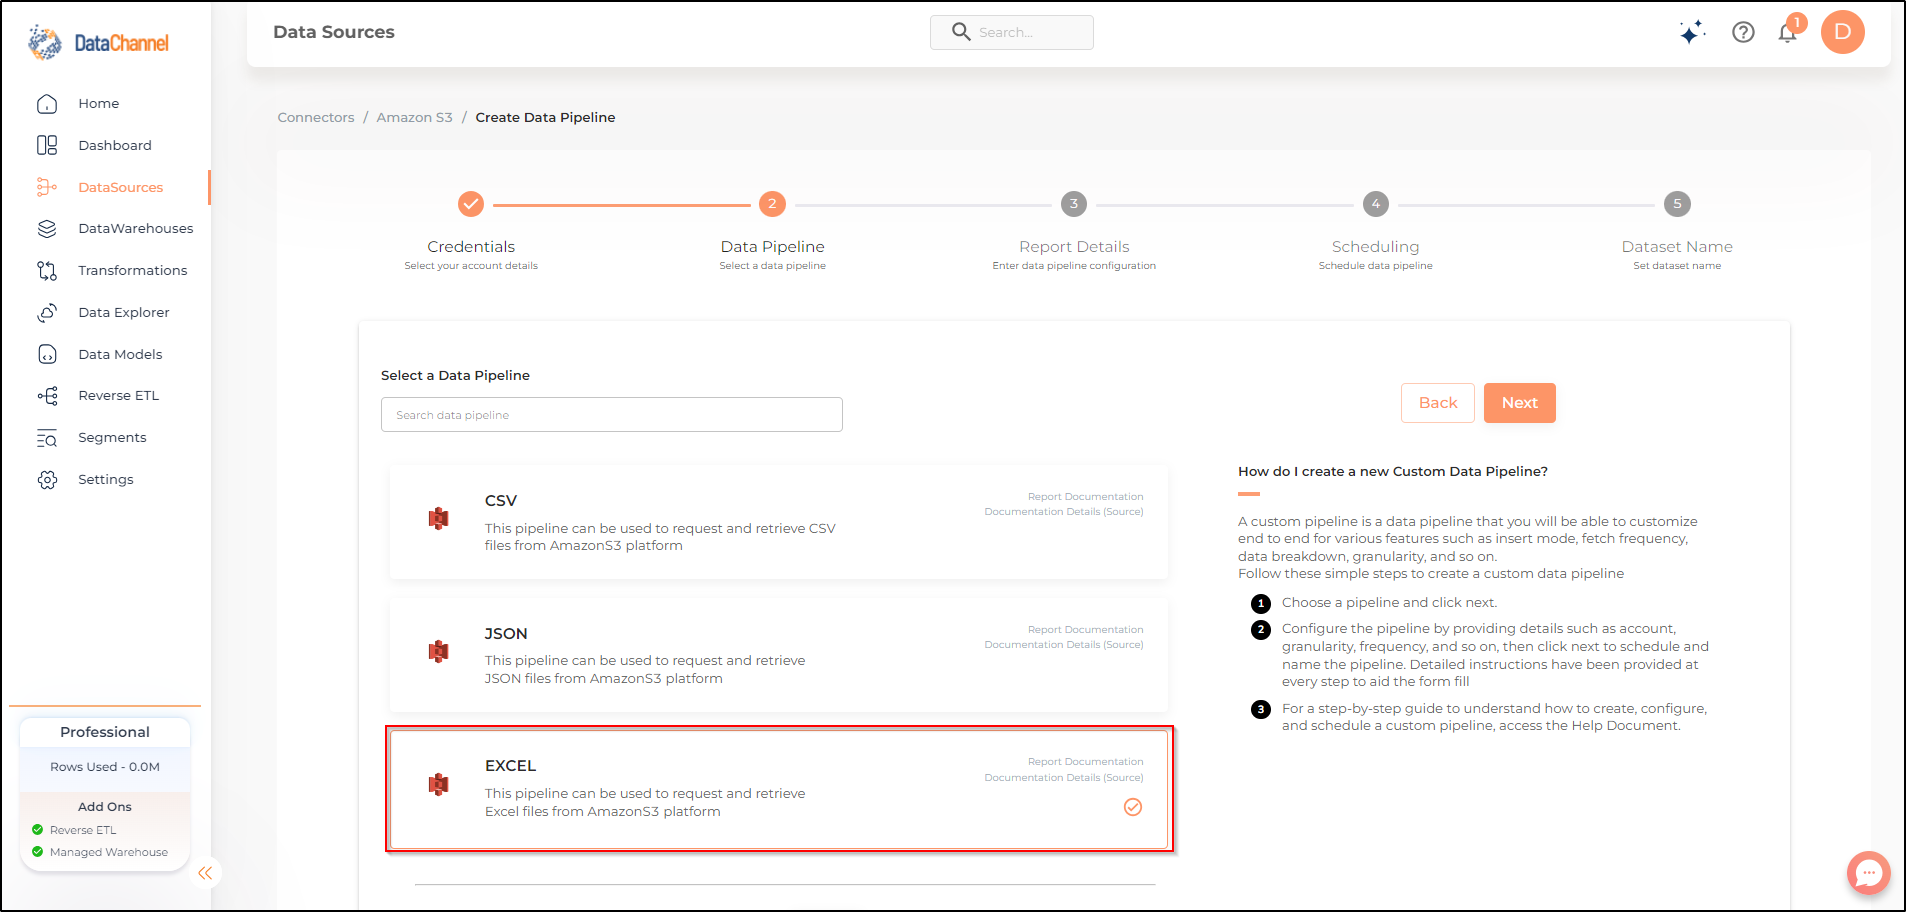Open the DataWarehouses stack icon

tap(47, 229)
